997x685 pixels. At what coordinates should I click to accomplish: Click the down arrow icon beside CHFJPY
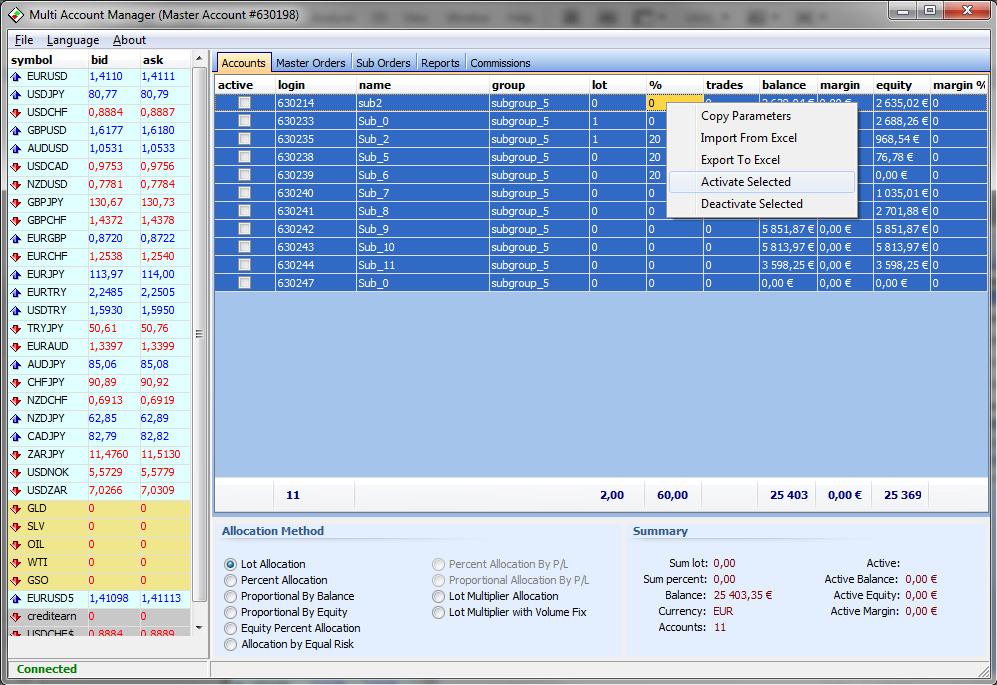click(x=16, y=382)
